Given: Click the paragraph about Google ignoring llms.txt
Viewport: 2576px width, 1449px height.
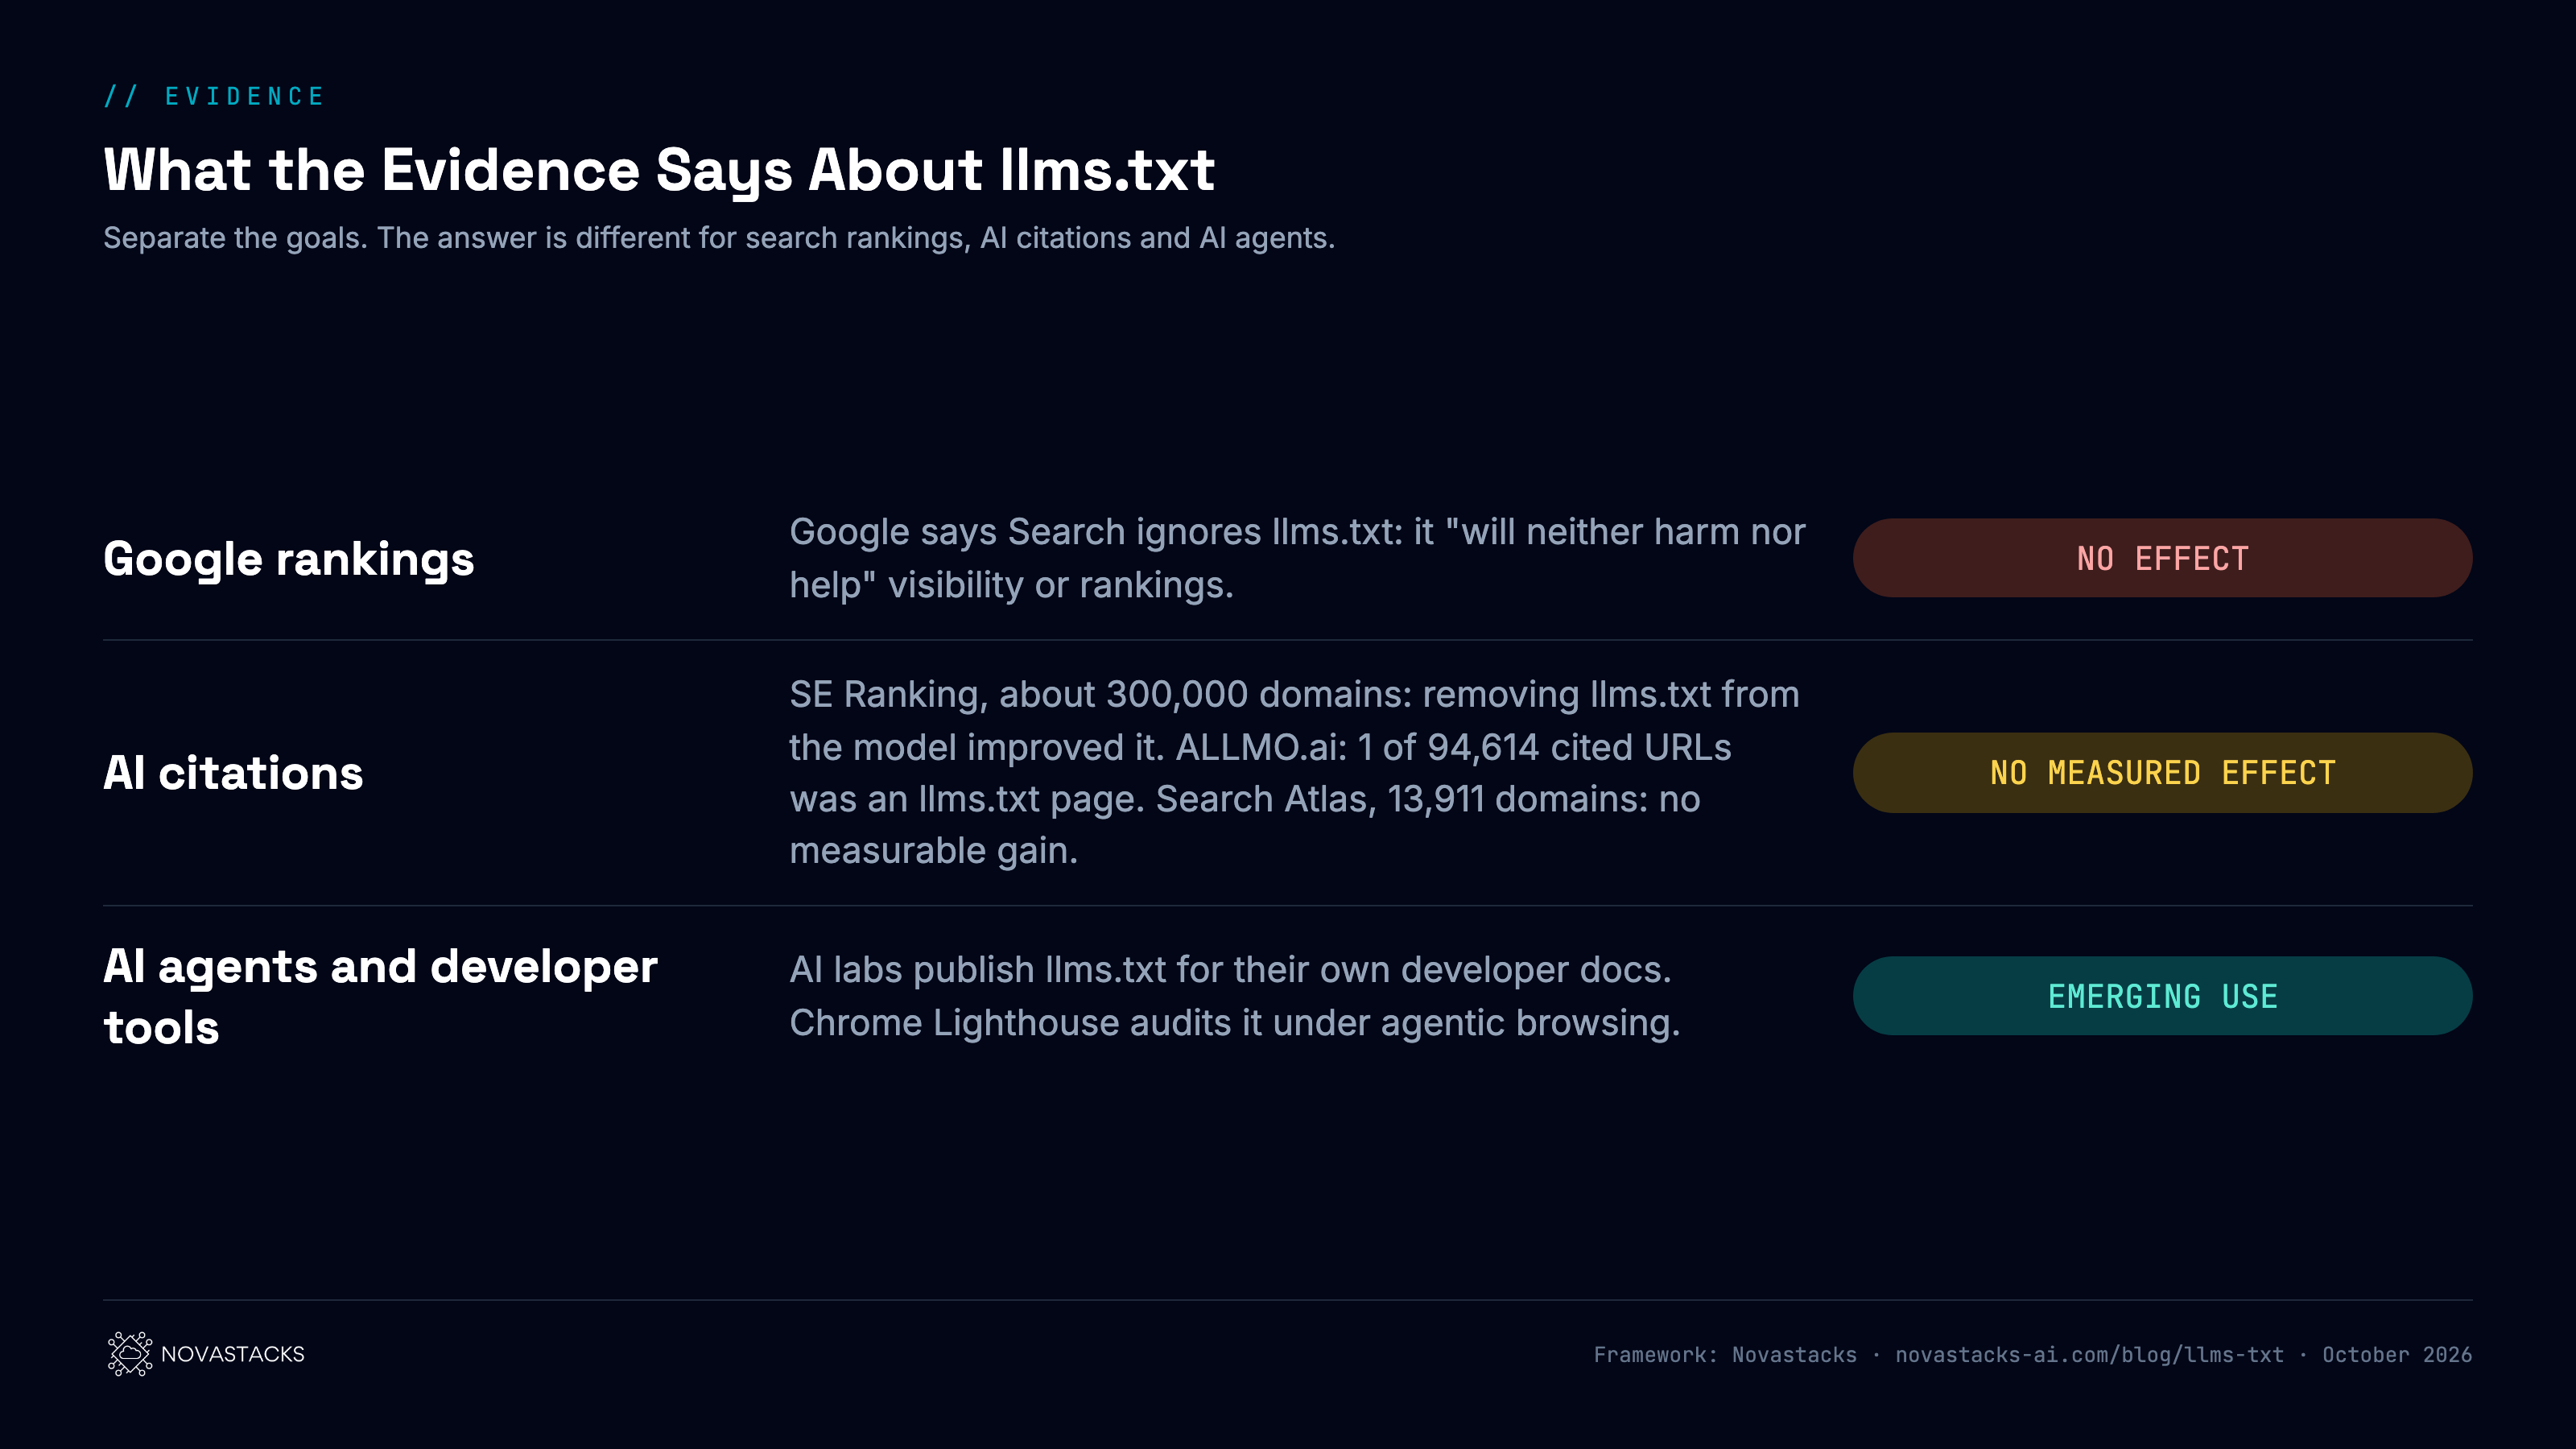Looking at the screenshot, I should point(1297,558).
